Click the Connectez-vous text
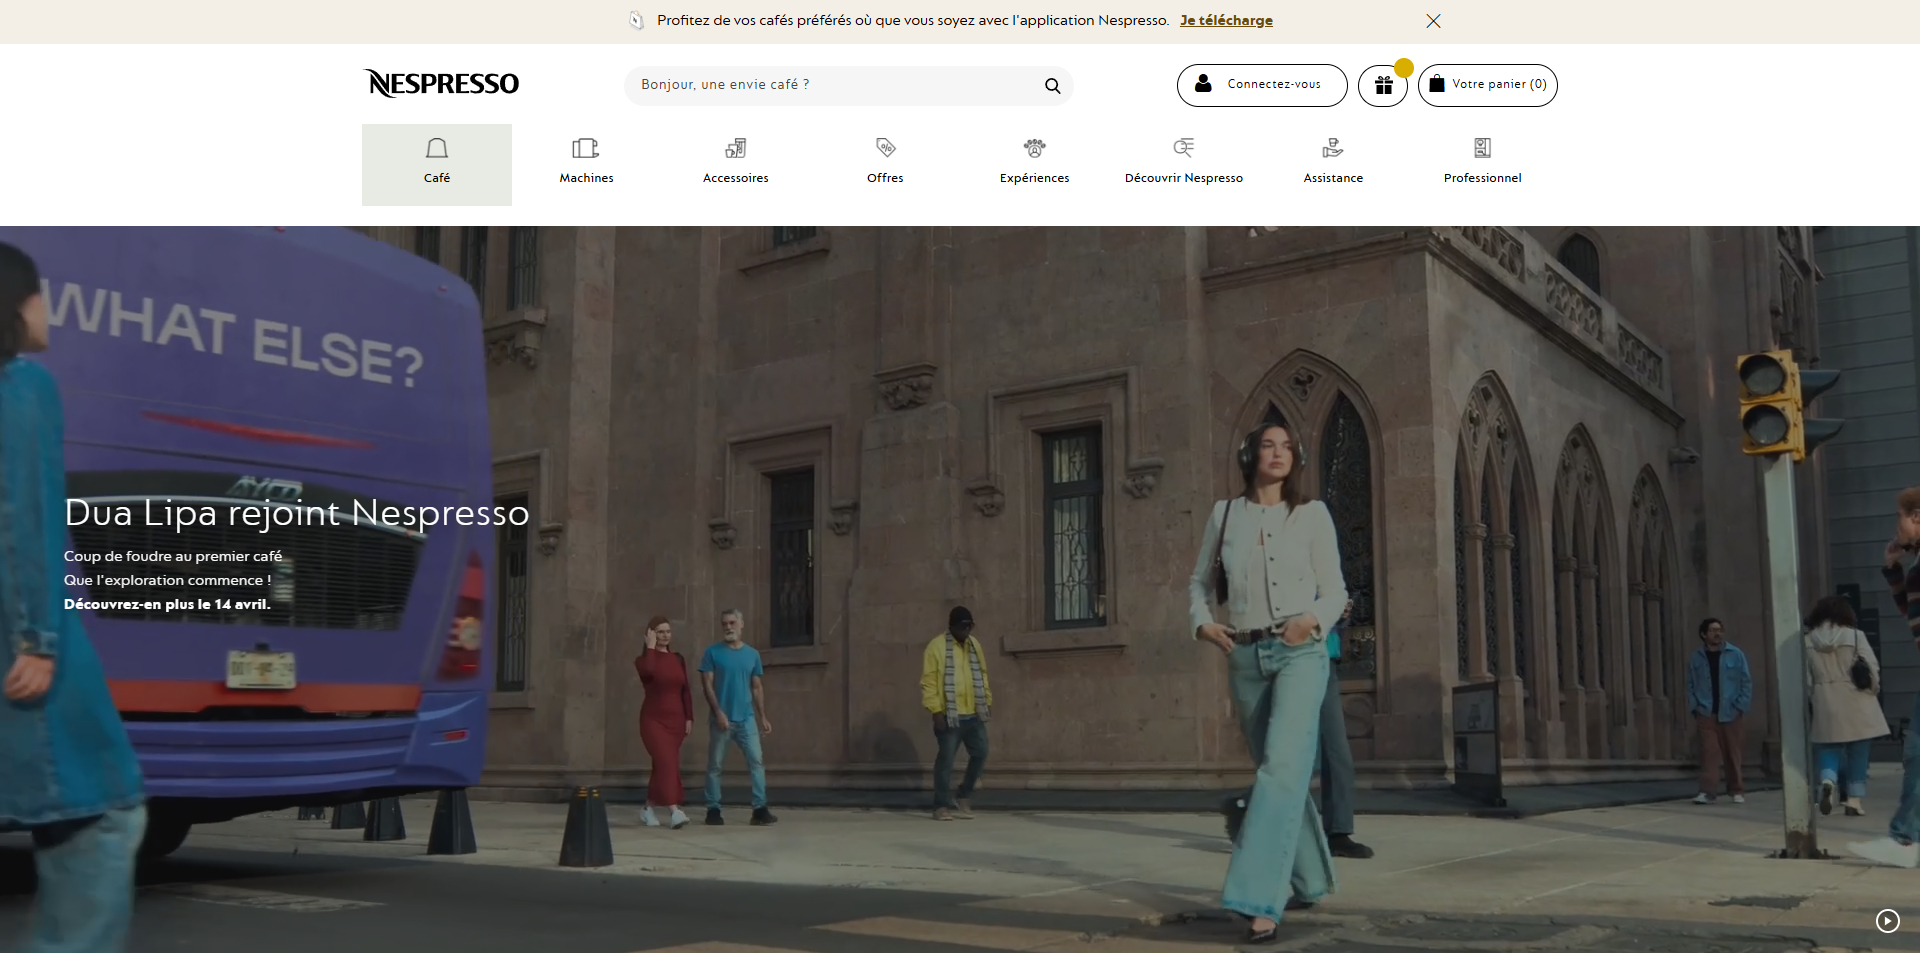The image size is (1920, 953). (x=1274, y=84)
